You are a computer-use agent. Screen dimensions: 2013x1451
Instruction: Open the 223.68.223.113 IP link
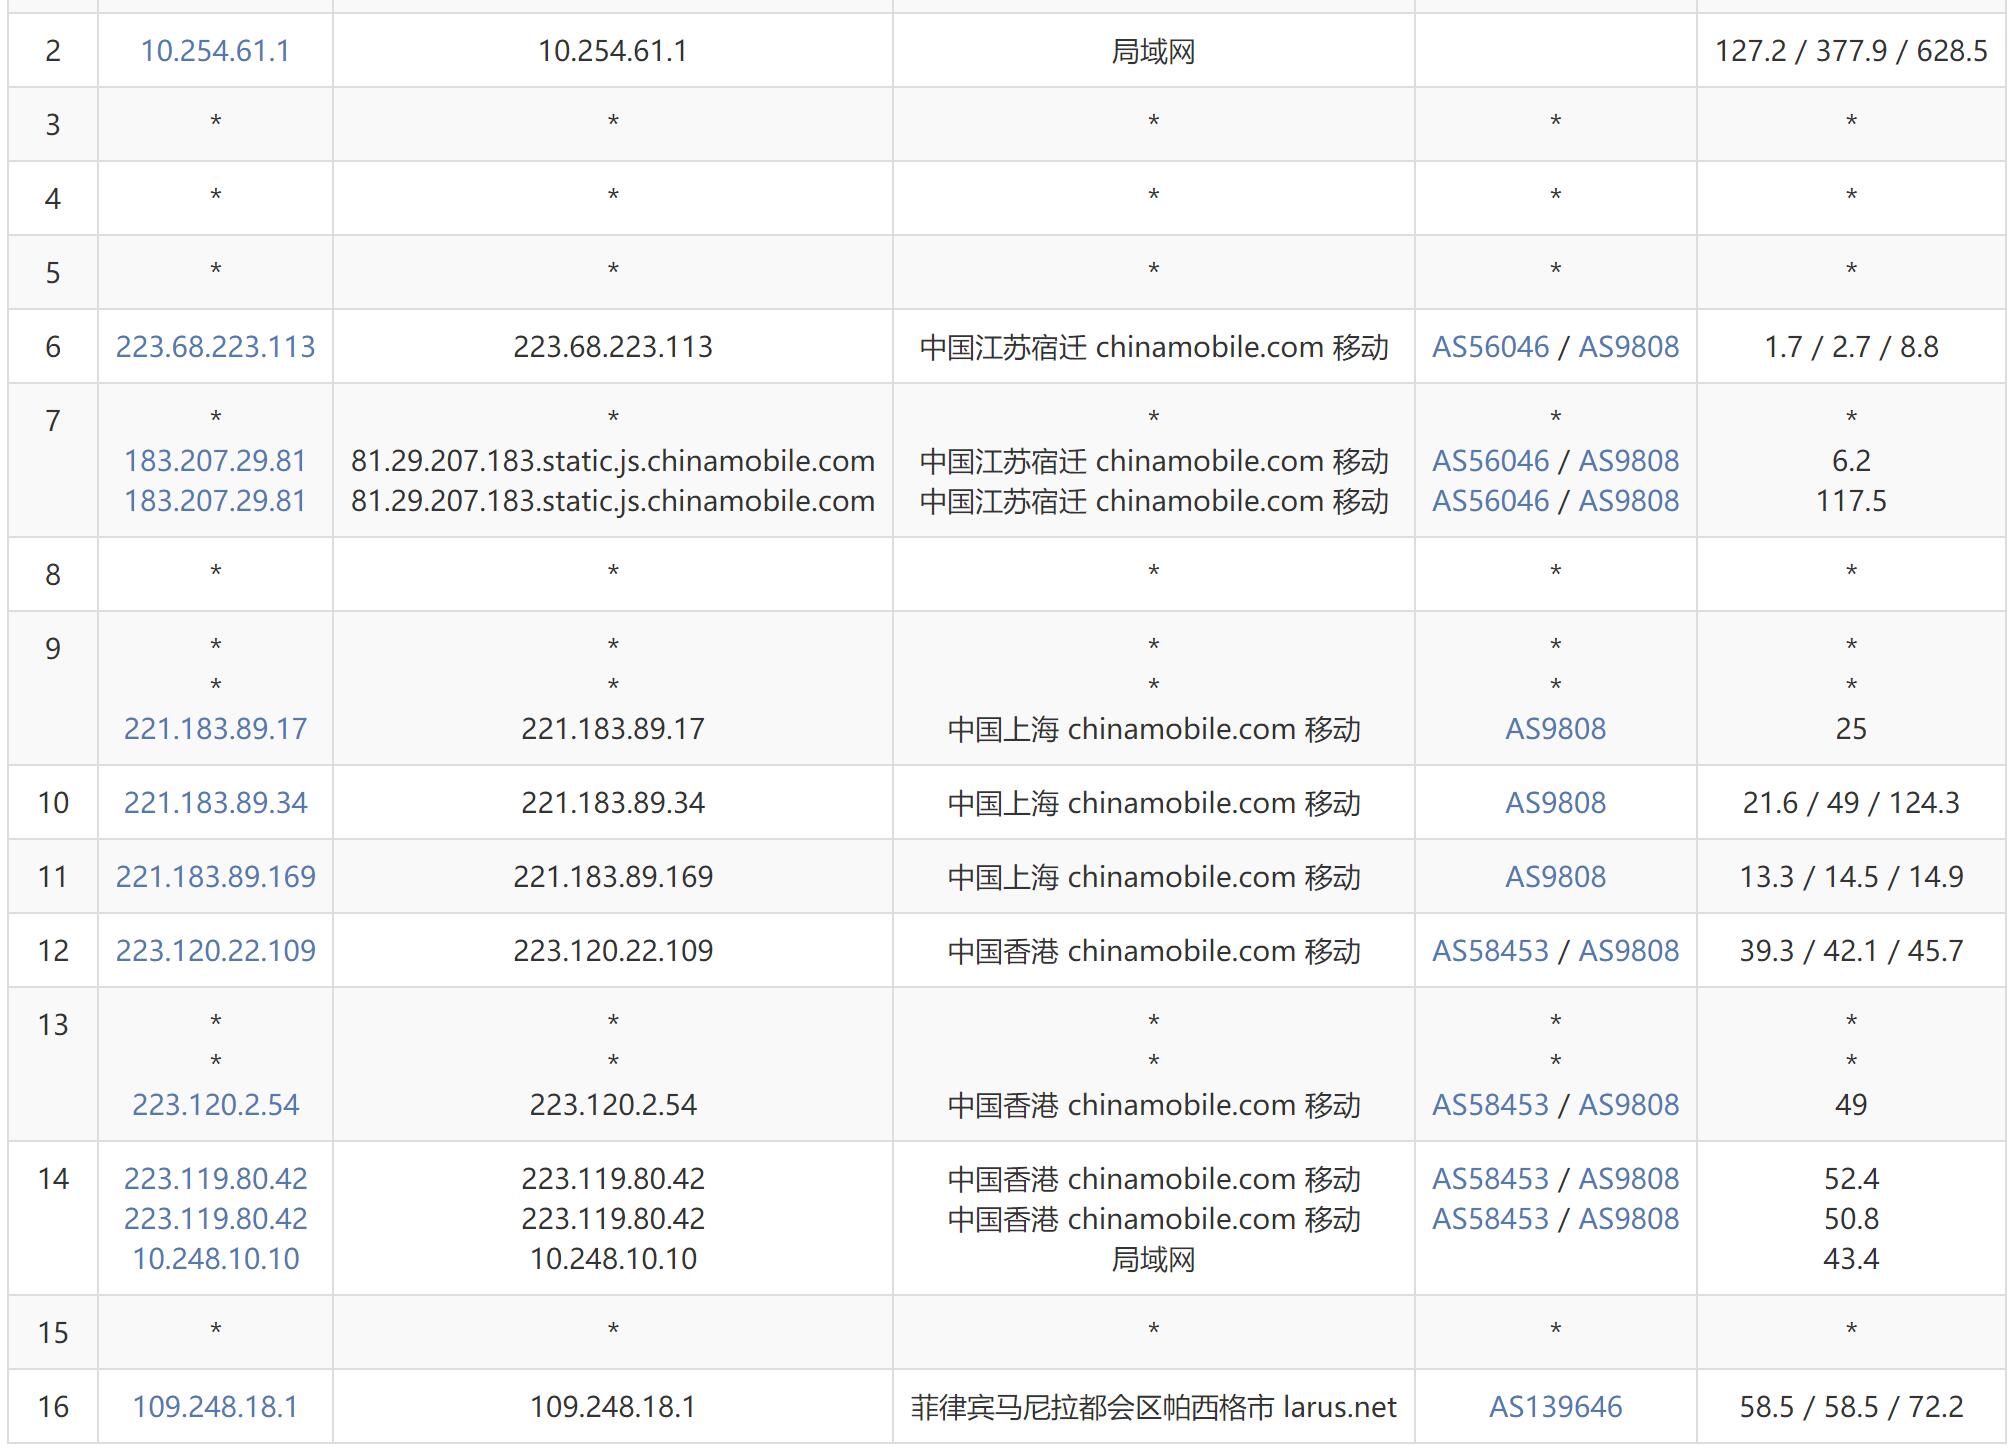pyautogui.click(x=215, y=347)
